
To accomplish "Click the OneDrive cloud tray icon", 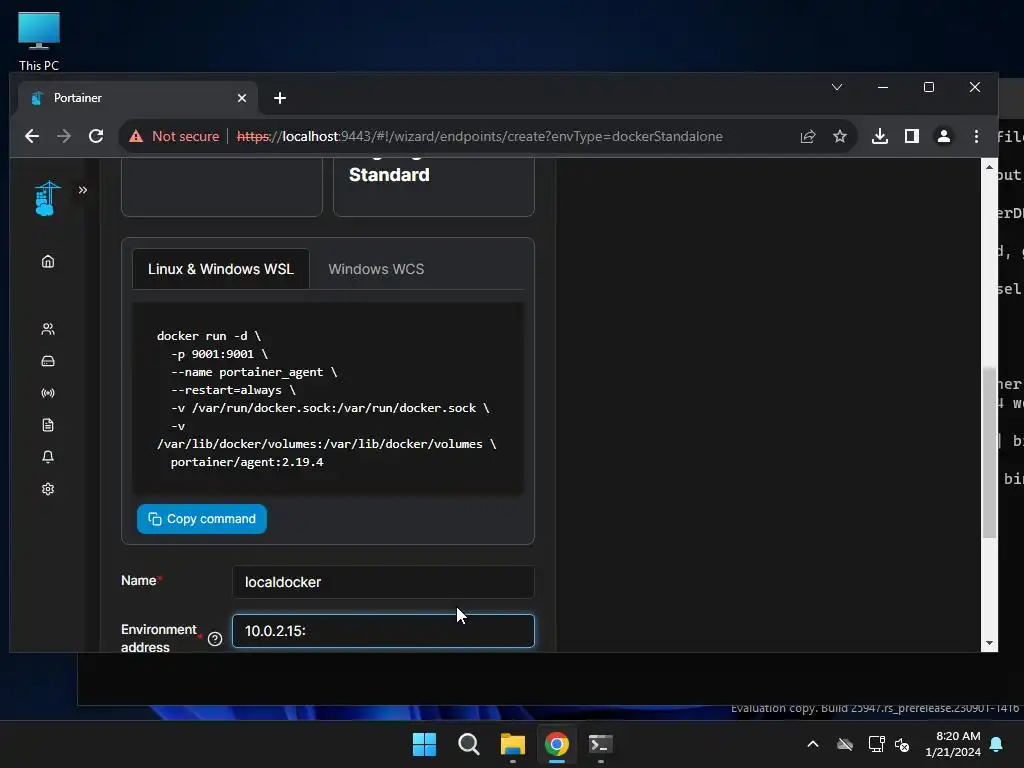I will [845, 744].
